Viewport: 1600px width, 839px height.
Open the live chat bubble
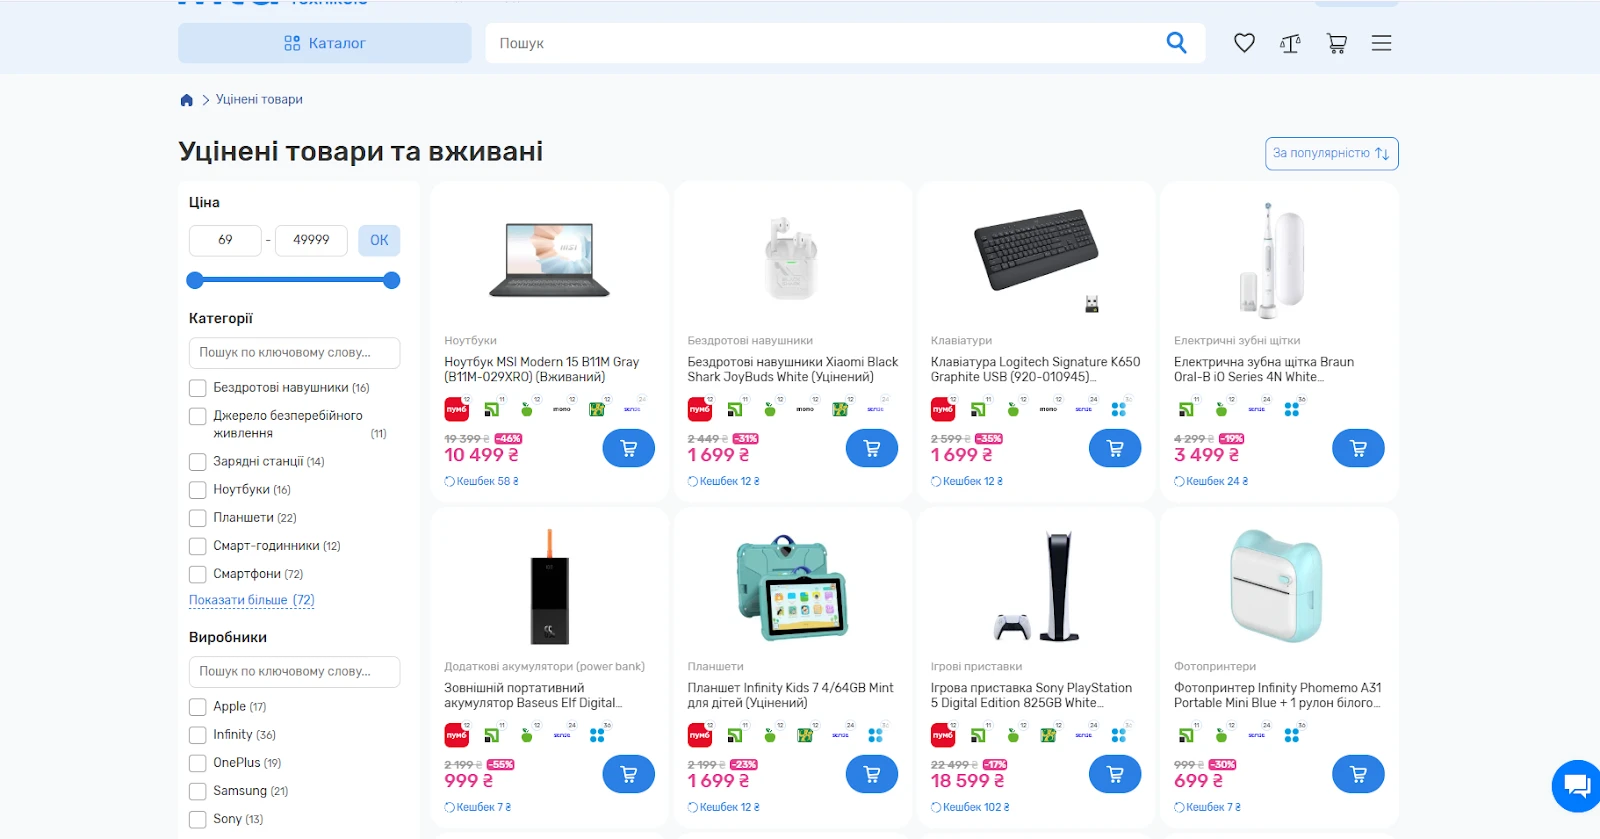point(1577,785)
